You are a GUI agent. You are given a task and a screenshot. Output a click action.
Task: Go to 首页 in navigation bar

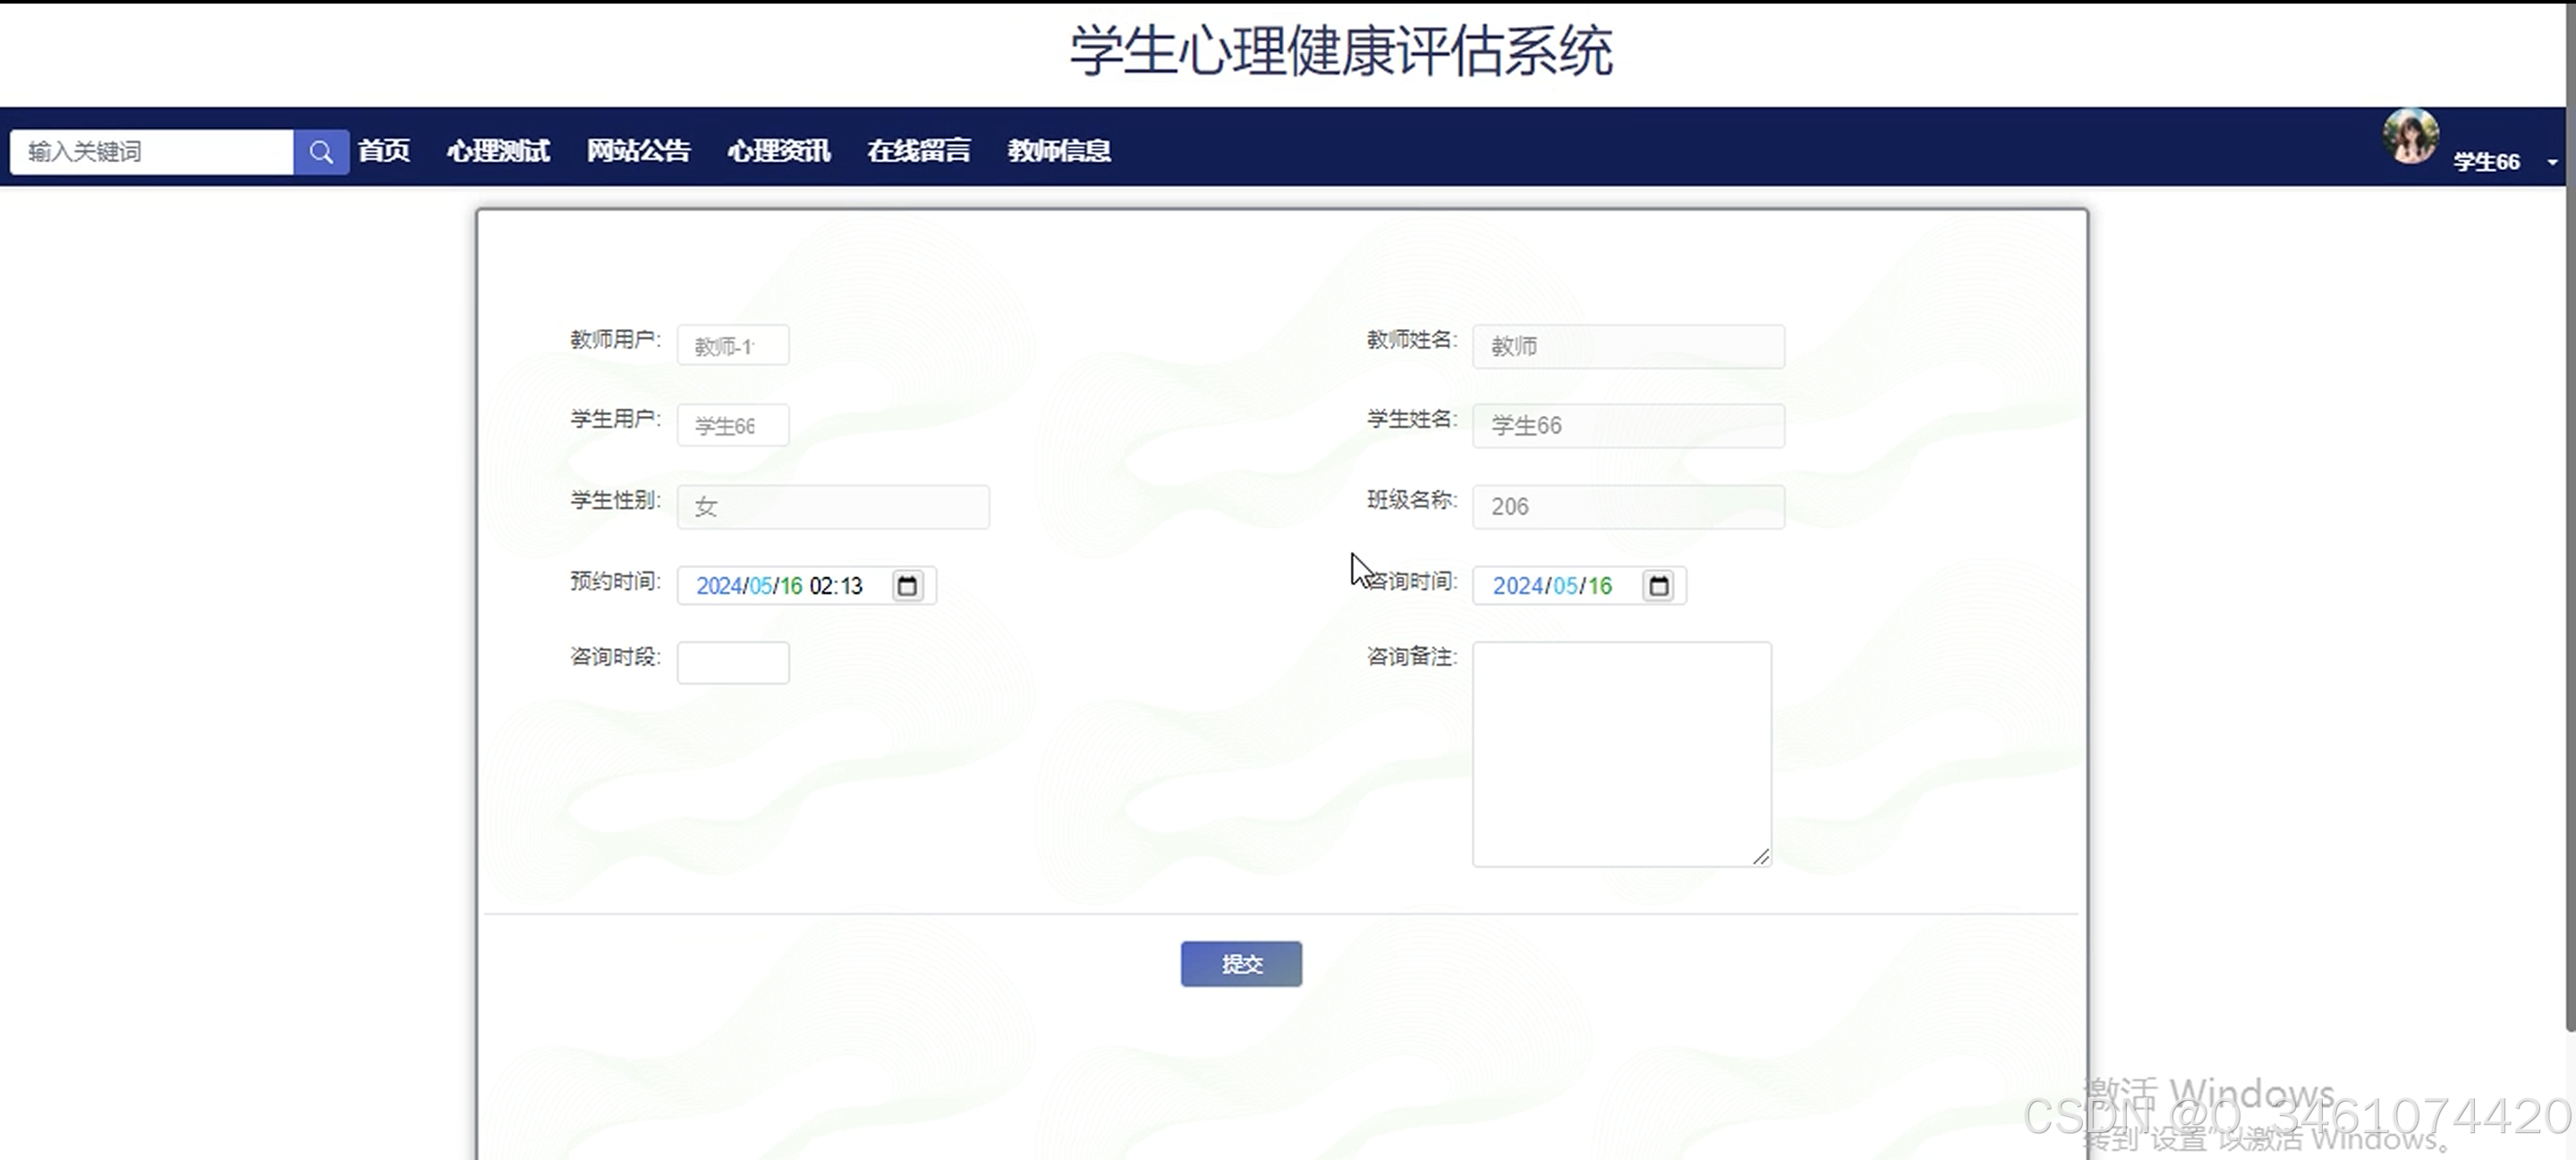tap(384, 151)
